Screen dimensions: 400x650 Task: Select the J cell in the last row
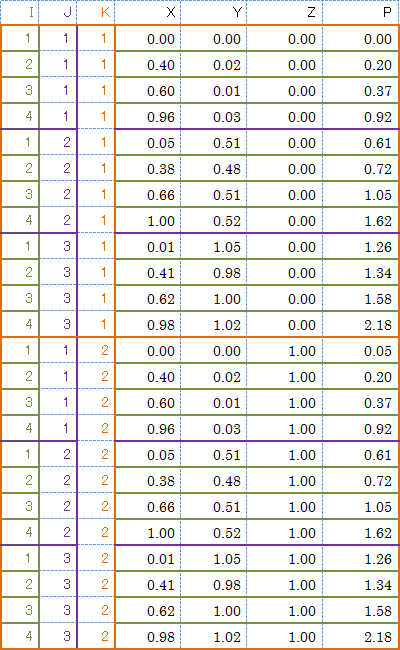click(x=58, y=636)
